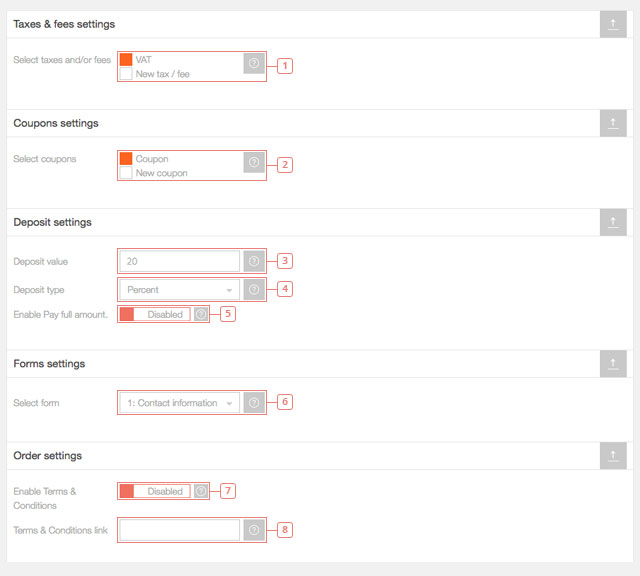The height and width of the screenshot is (576, 640).
Task: Toggle the VAT checkbox
Action: point(126,60)
